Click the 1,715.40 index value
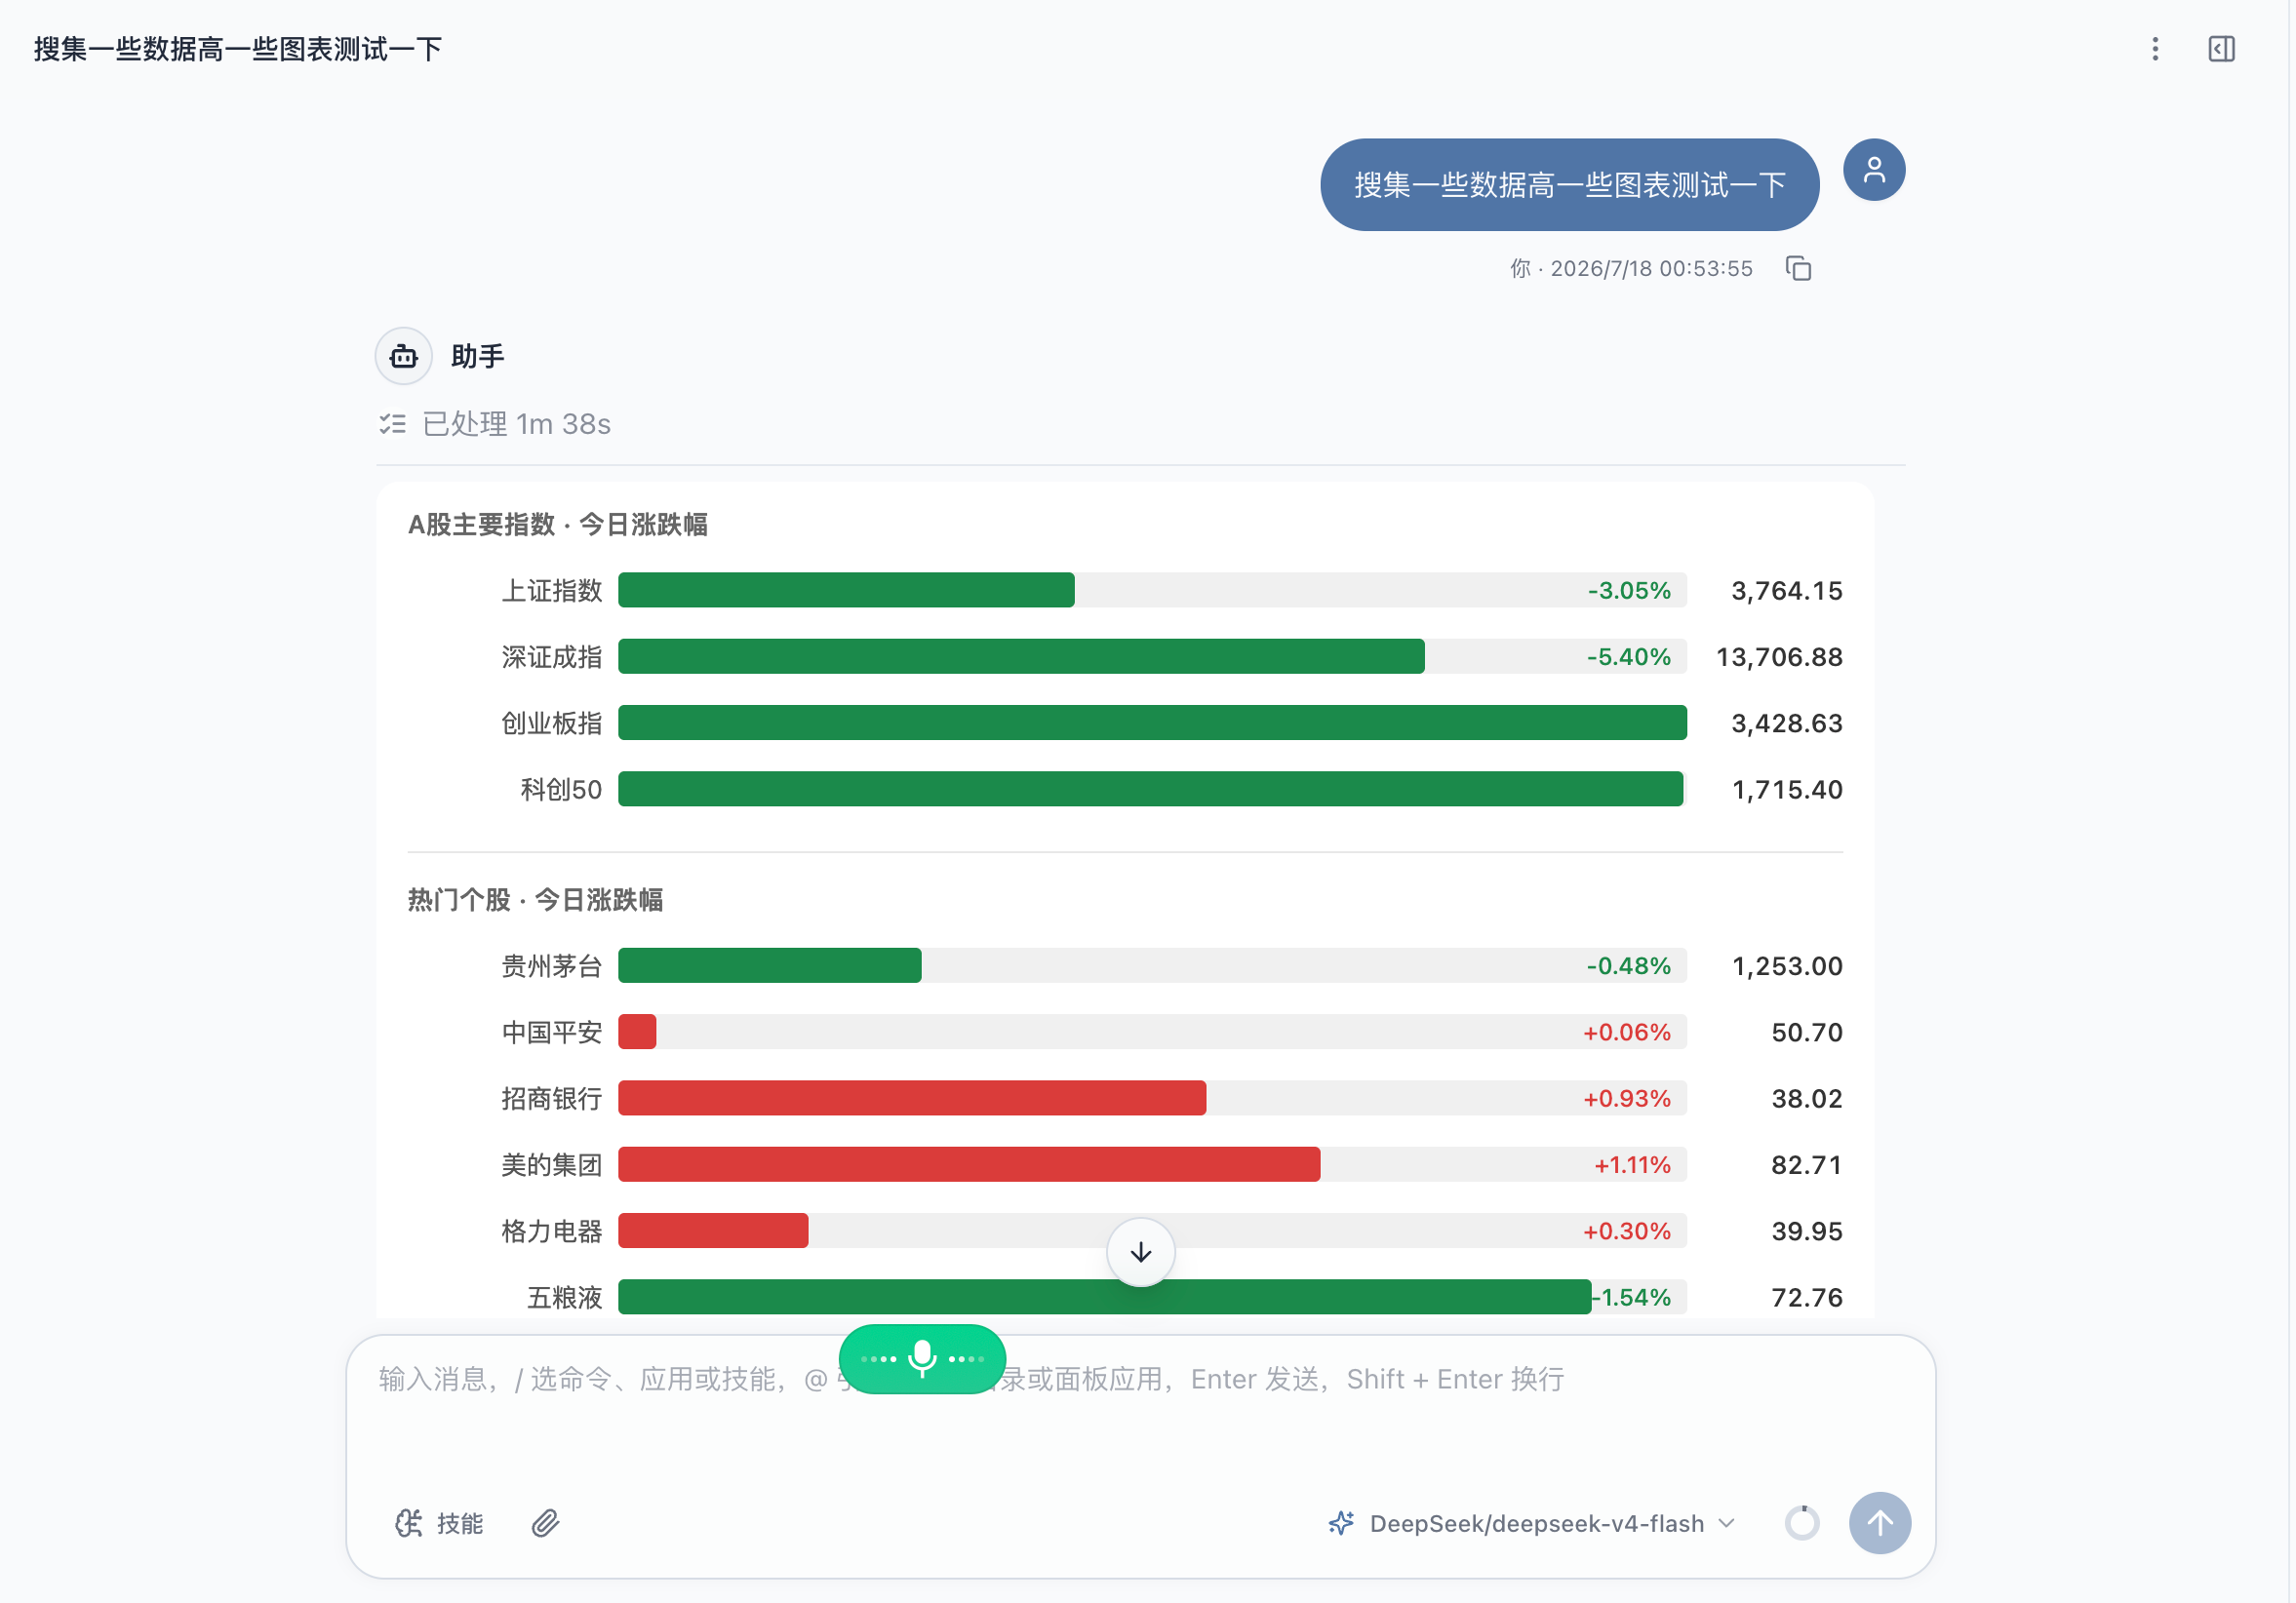This screenshot has height=1603, width=2296. [1787, 789]
